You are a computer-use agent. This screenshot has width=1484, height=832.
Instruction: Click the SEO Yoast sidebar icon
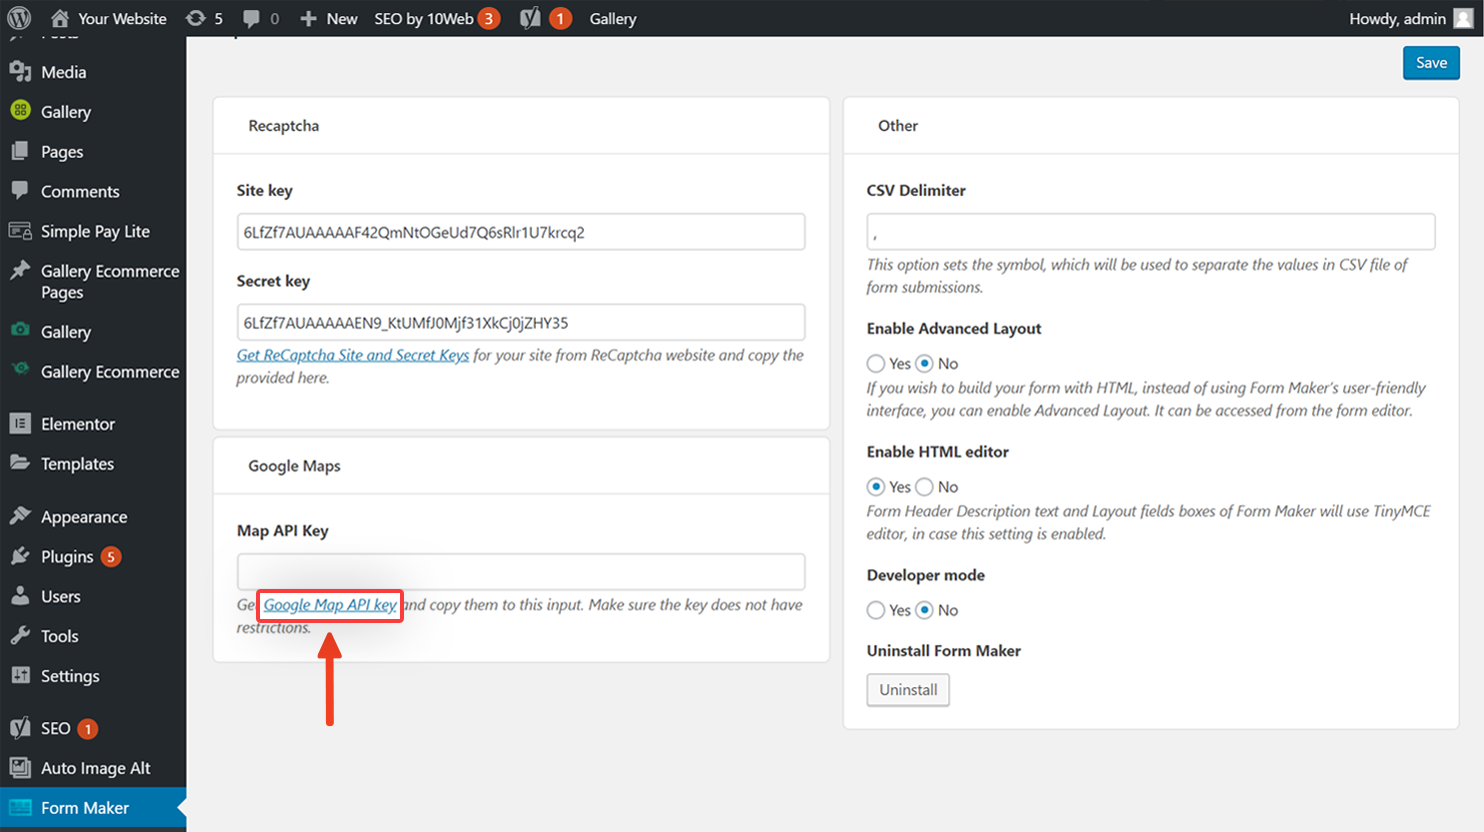pos(20,728)
